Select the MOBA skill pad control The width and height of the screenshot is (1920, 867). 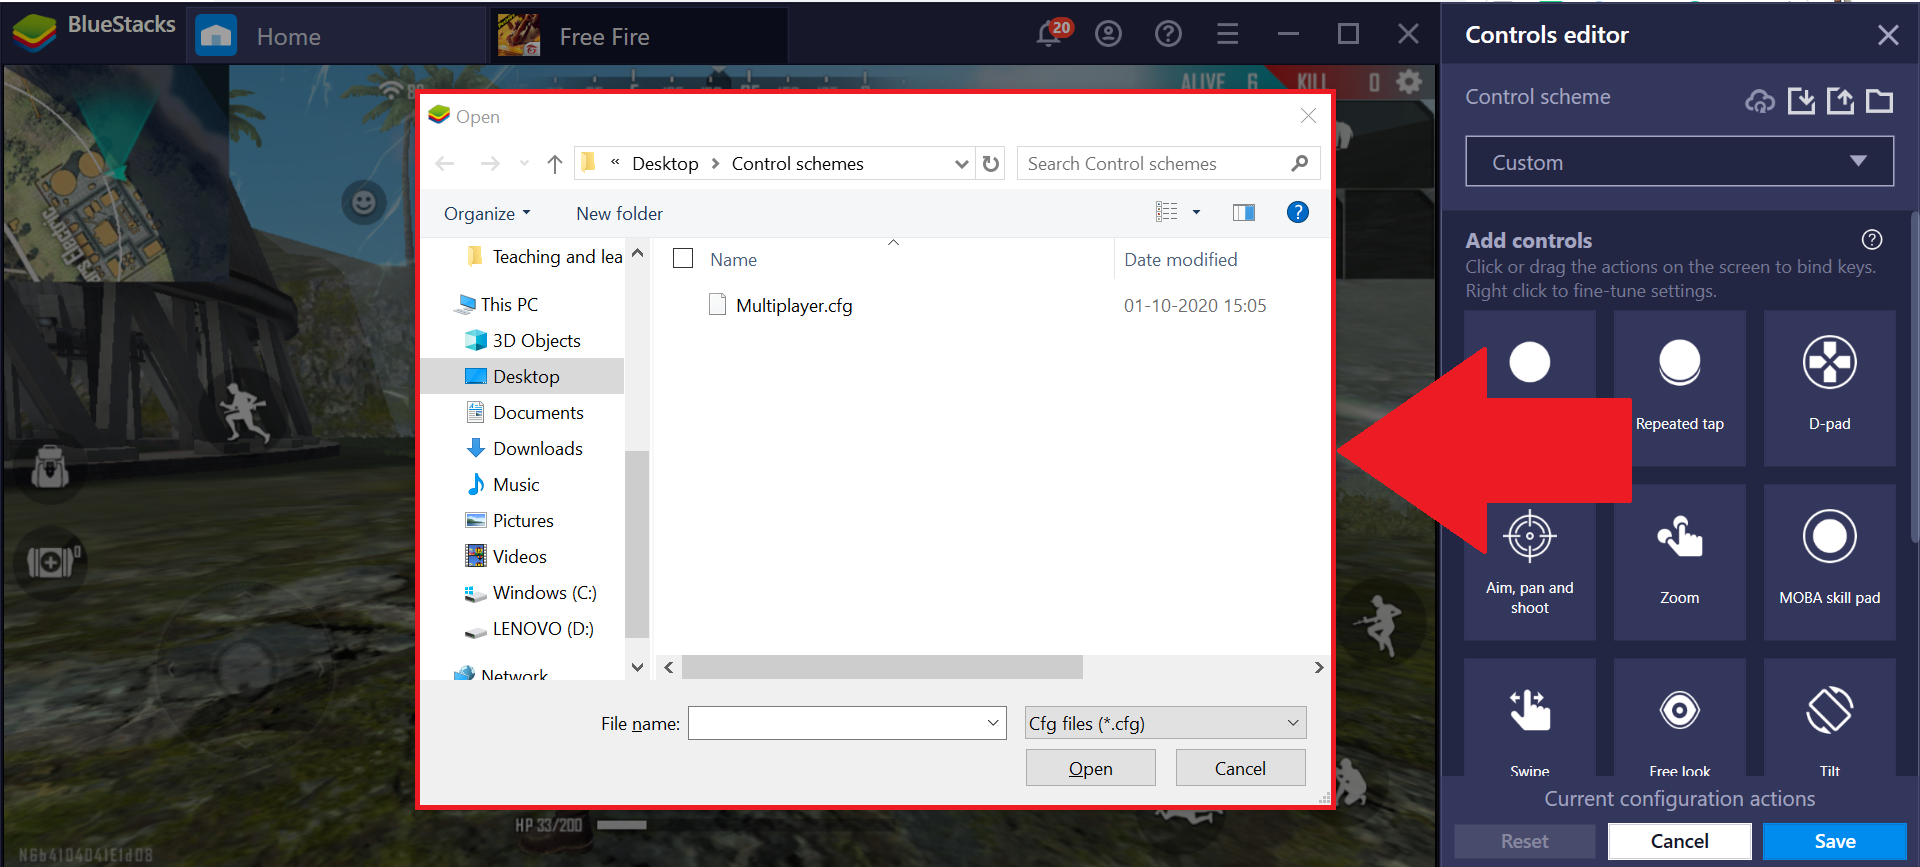(1830, 562)
